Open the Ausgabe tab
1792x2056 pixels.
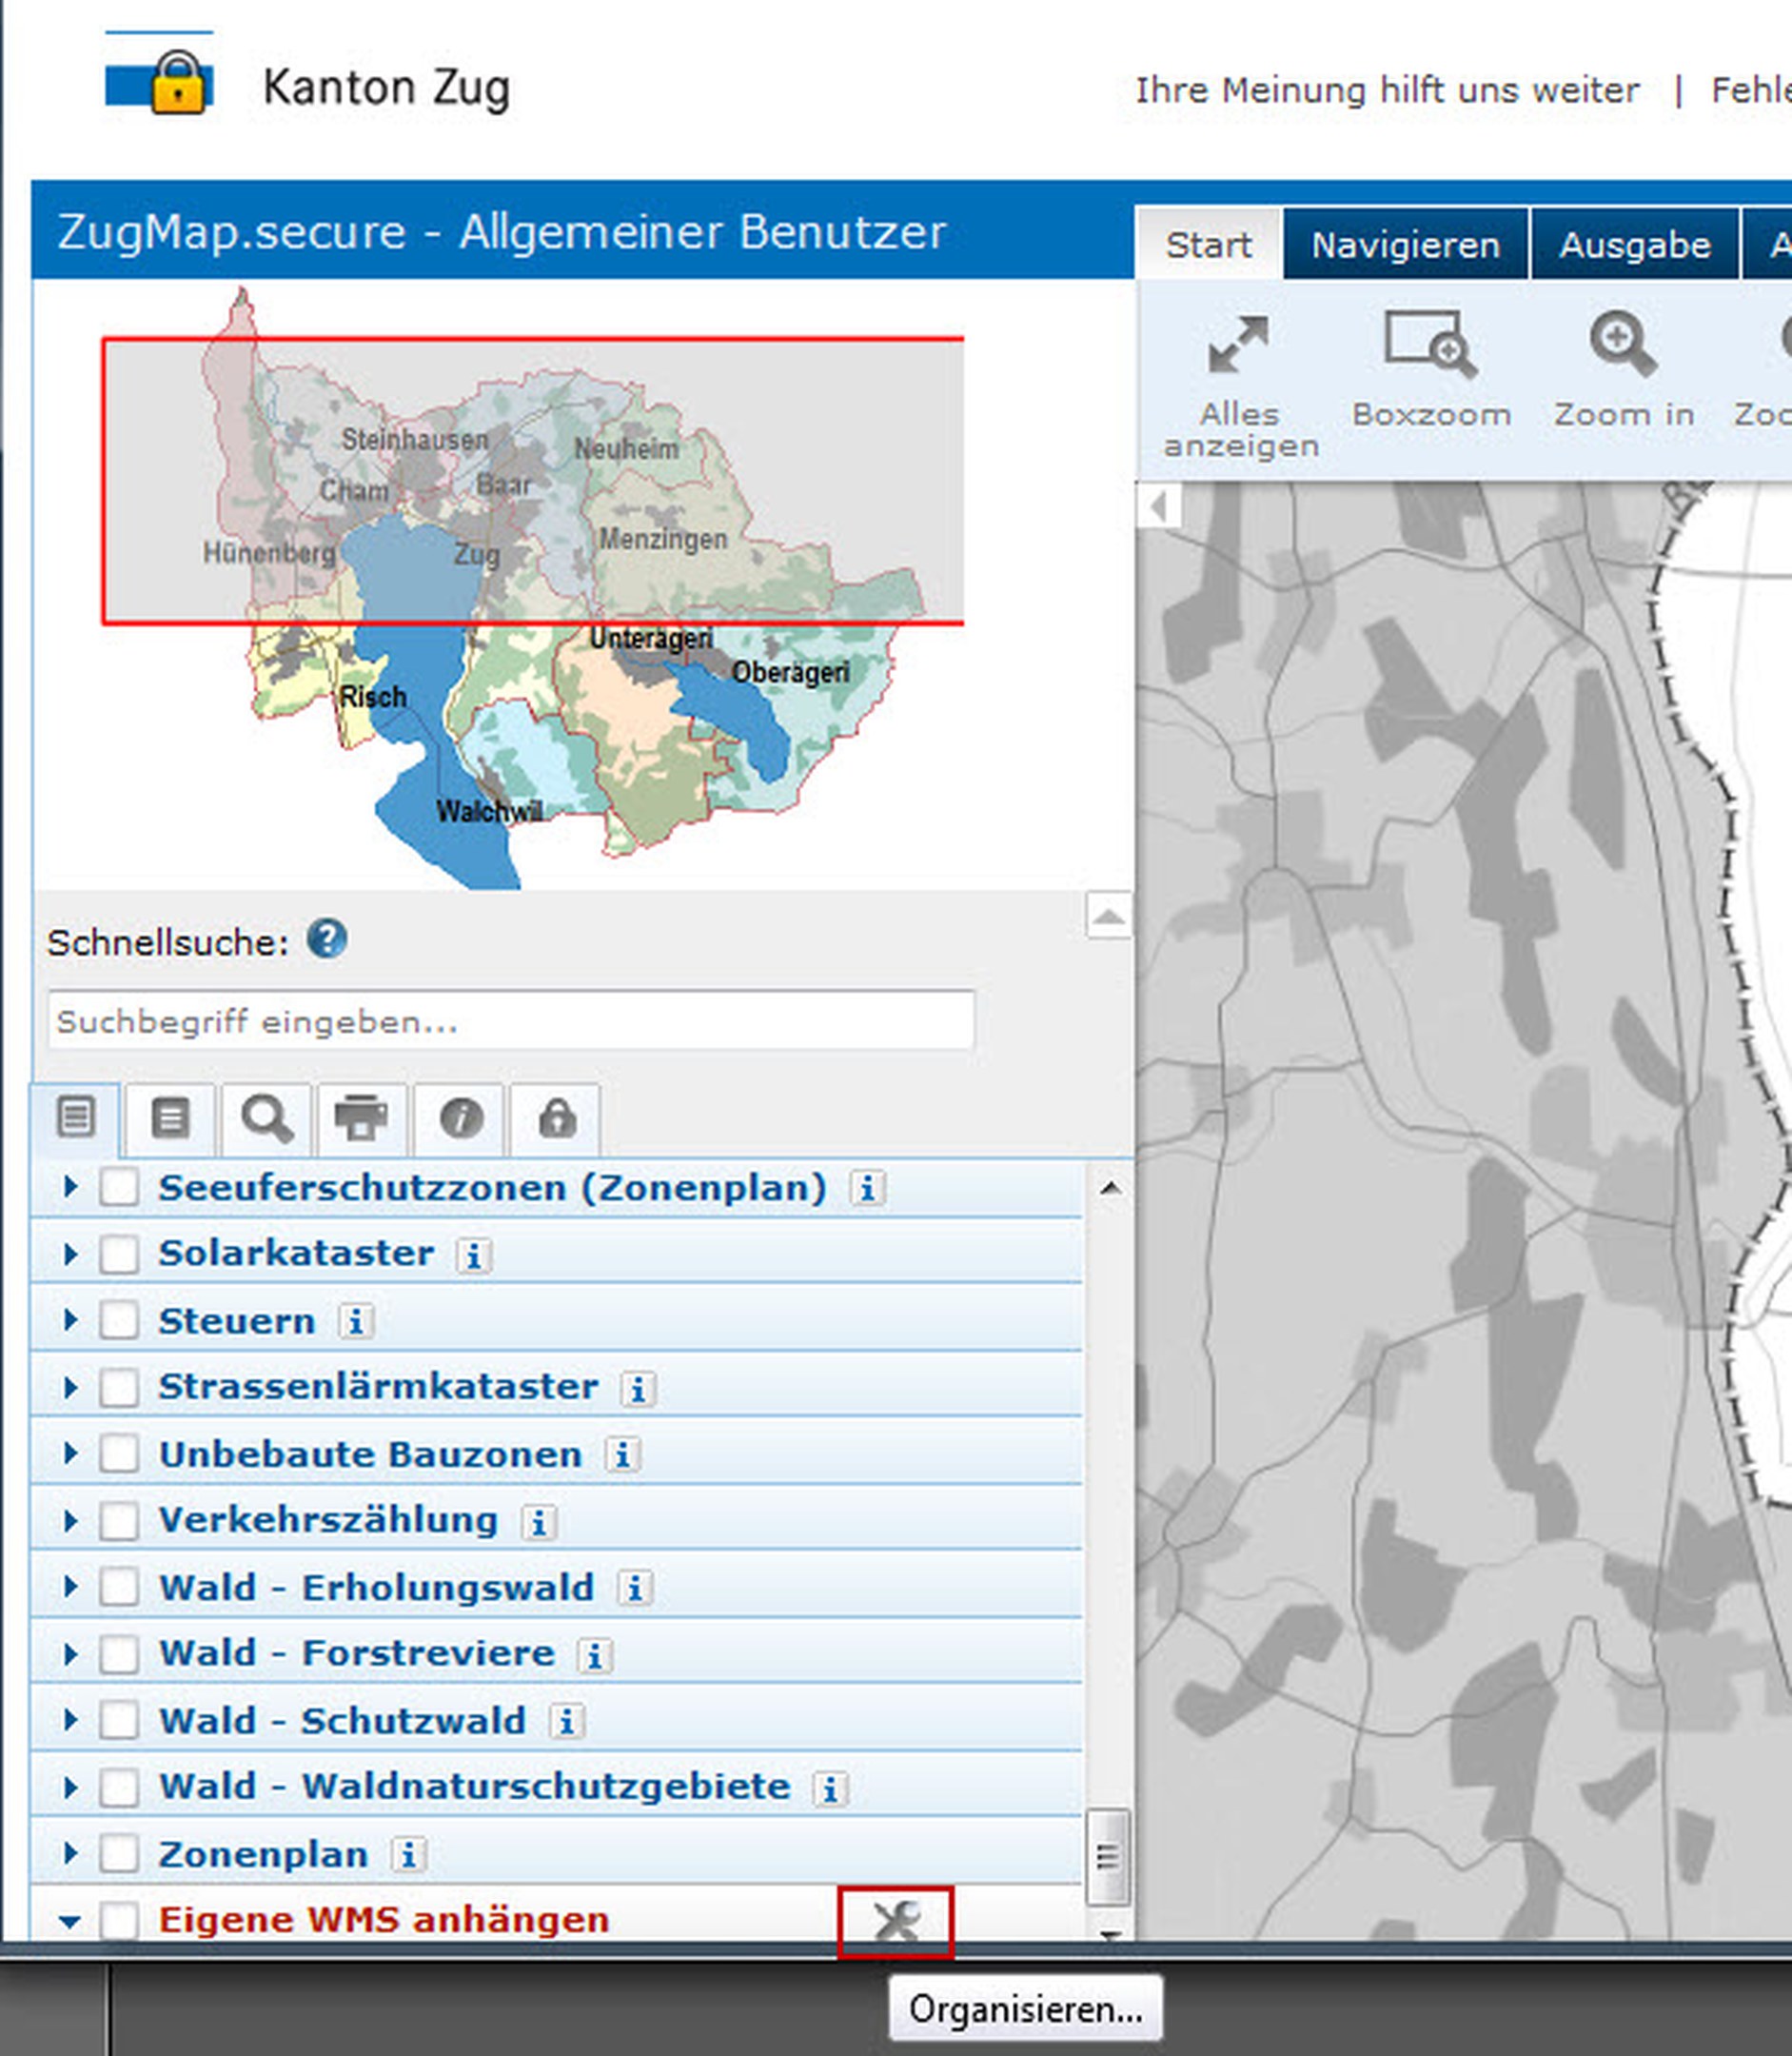pos(1634,245)
